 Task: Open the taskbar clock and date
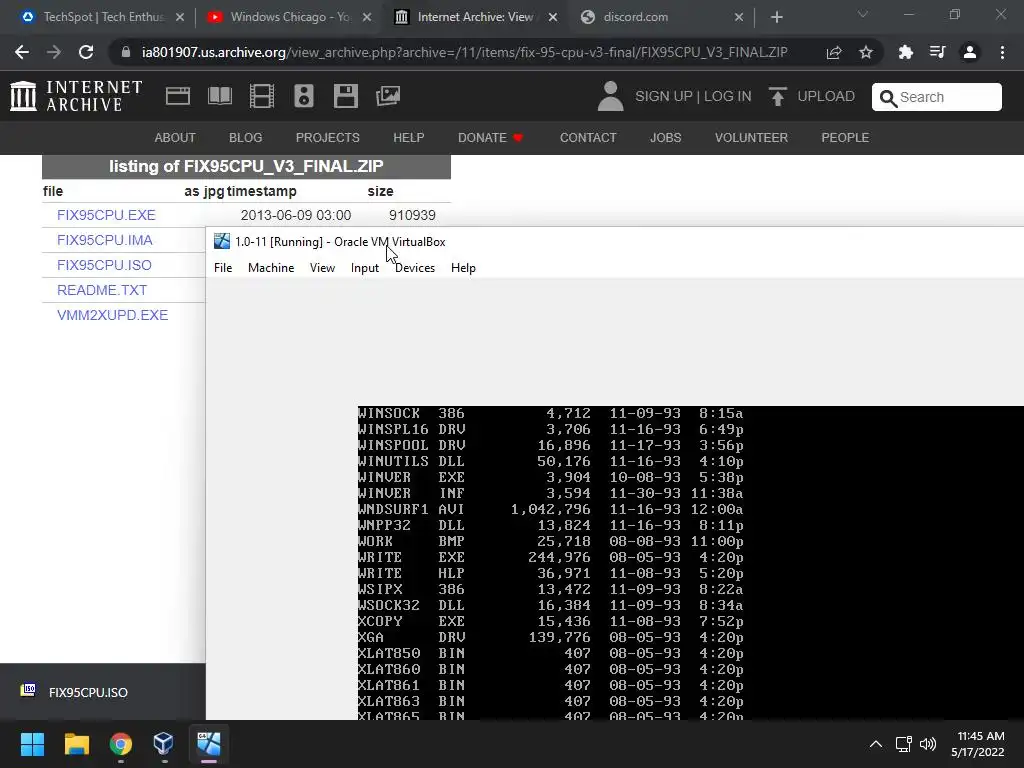coord(978,744)
